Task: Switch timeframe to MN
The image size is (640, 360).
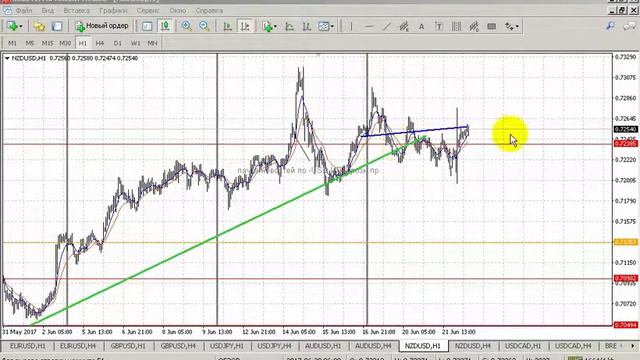Action: pyautogui.click(x=152, y=43)
